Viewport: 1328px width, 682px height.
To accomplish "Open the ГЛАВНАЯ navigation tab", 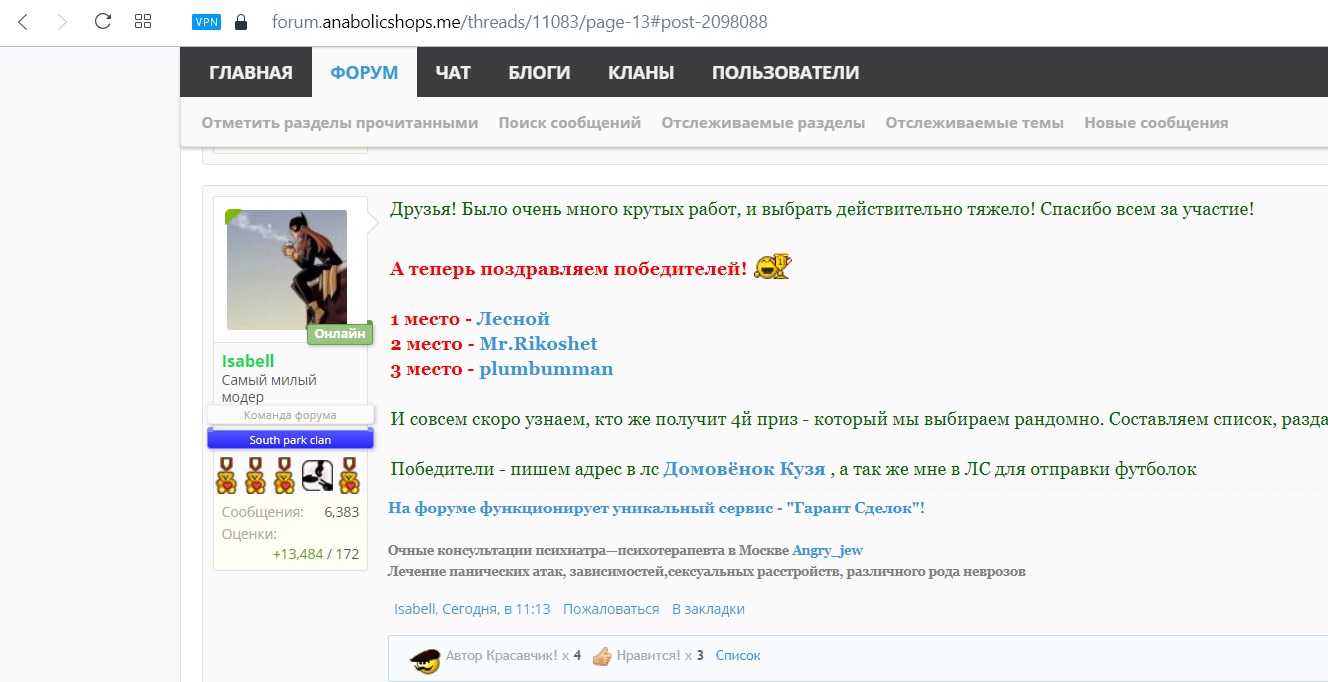I will click(x=251, y=73).
